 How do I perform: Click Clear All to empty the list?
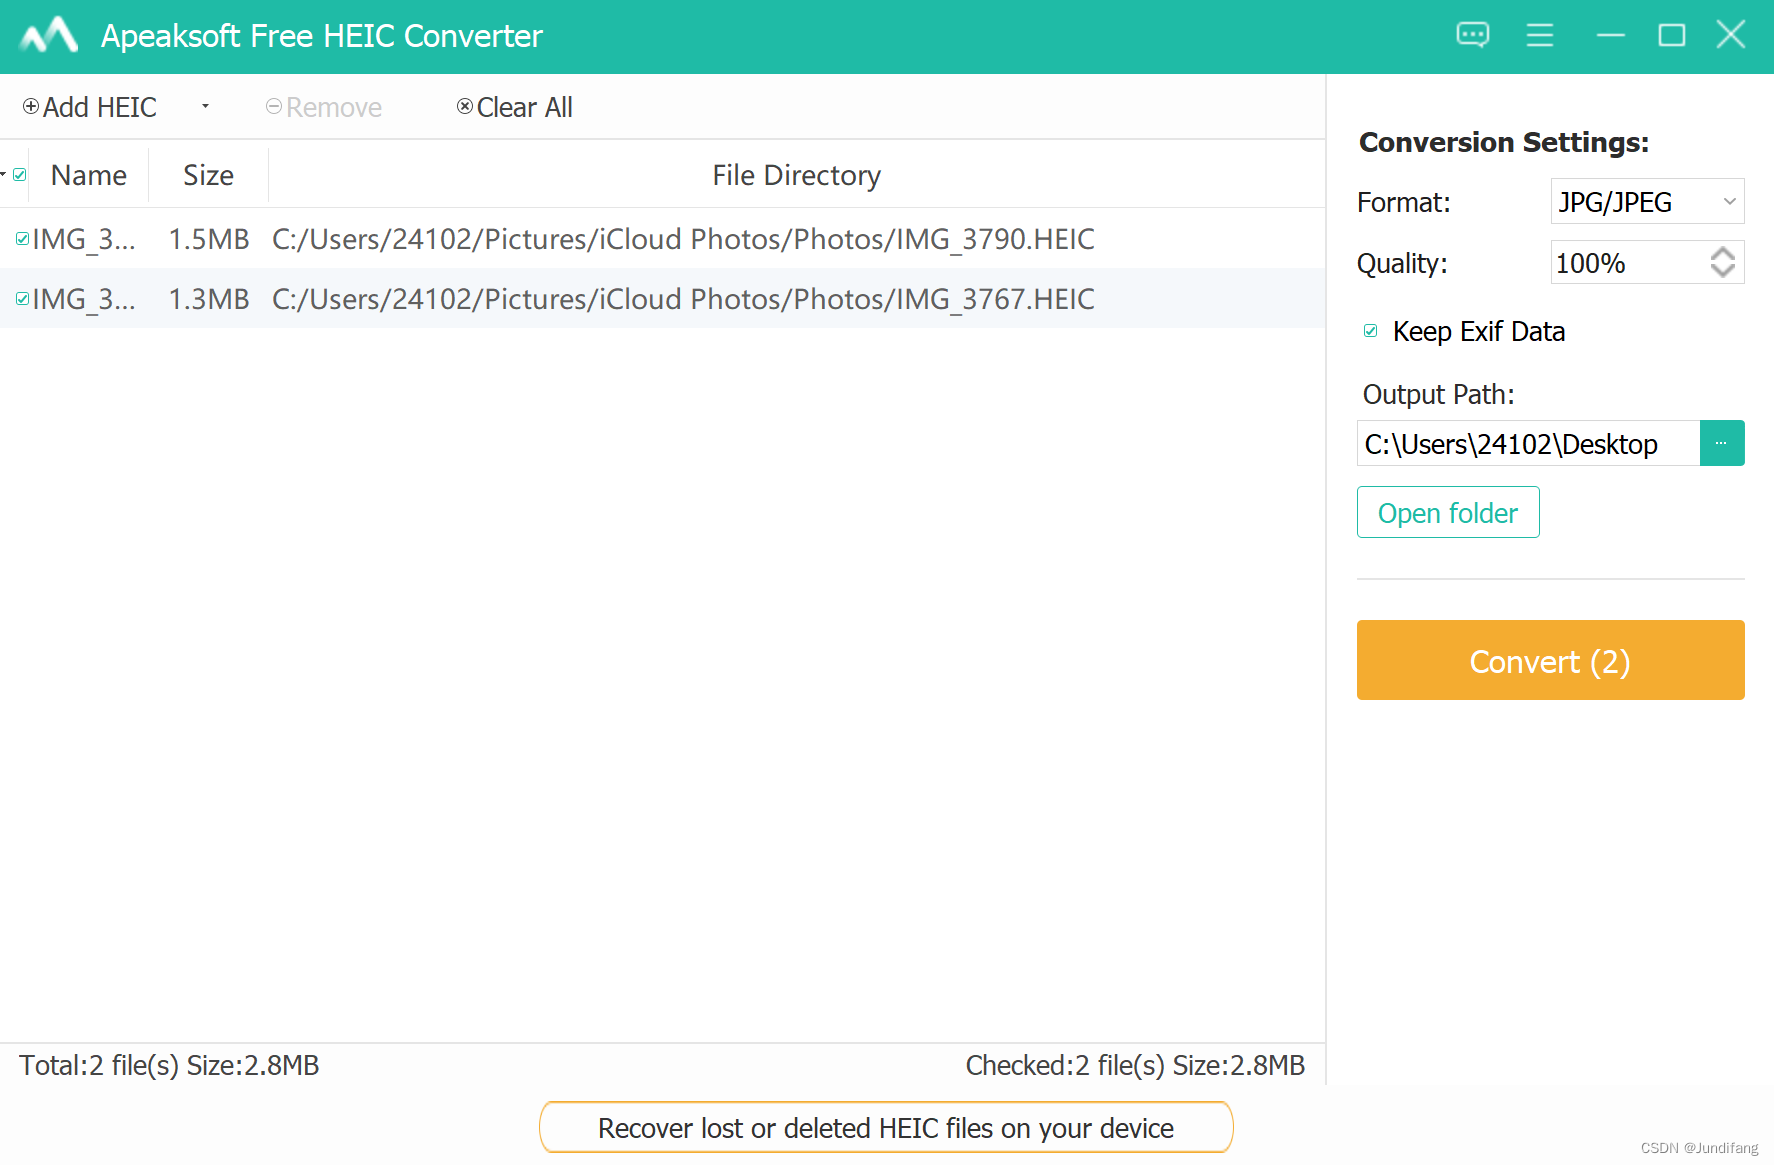(x=515, y=107)
